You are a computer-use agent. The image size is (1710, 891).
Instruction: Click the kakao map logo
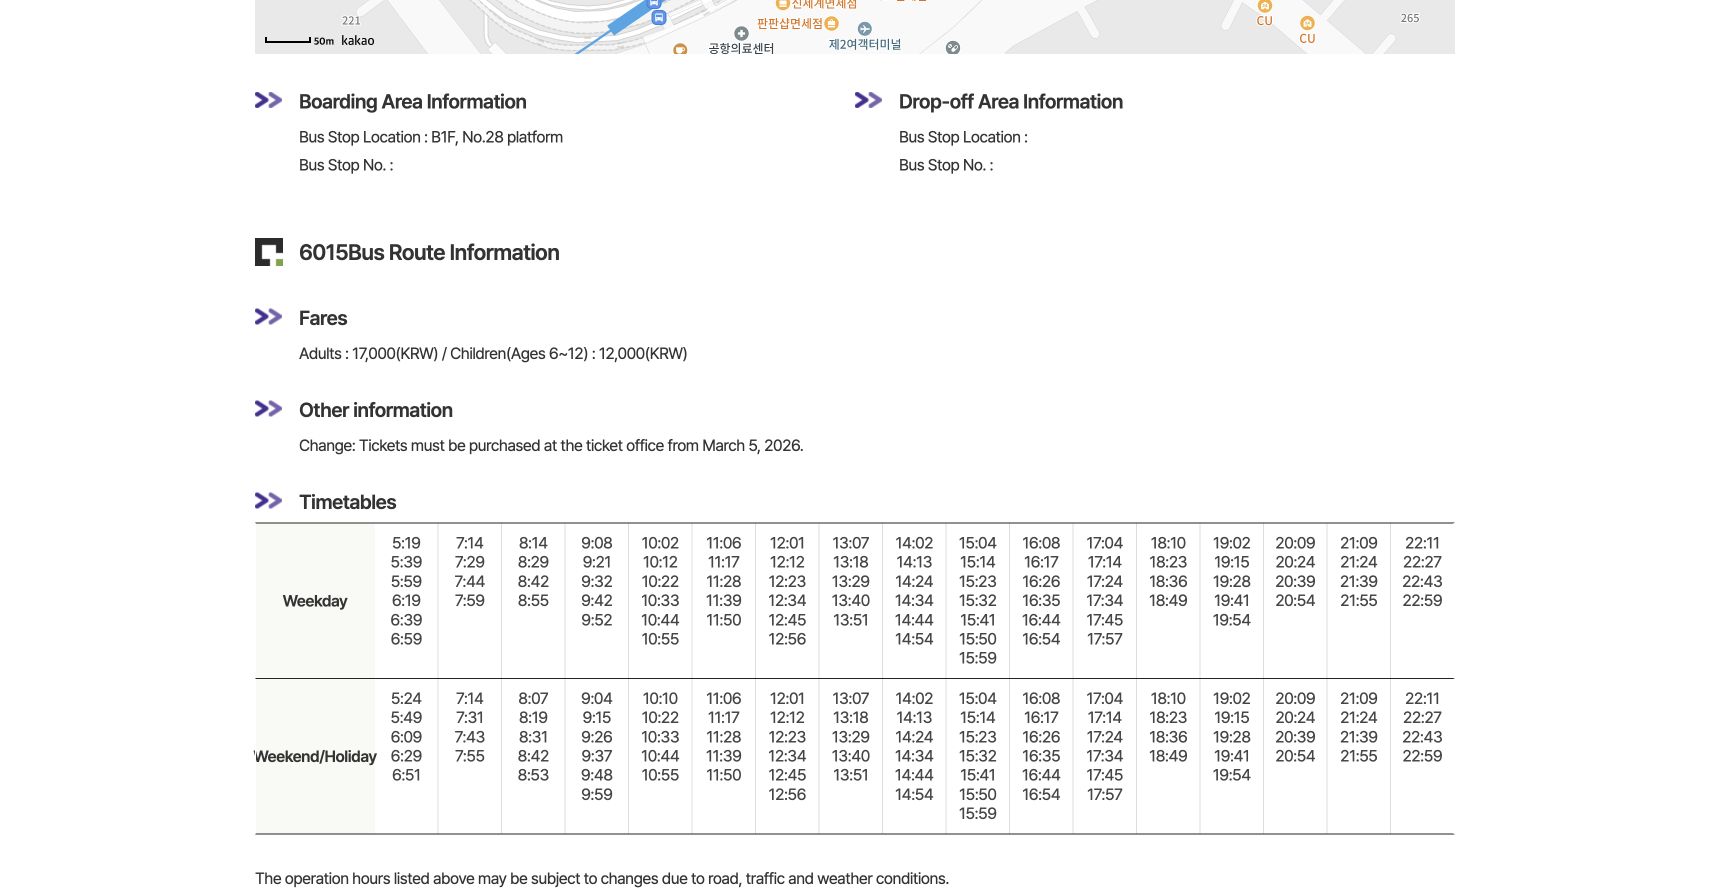tap(358, 41)
